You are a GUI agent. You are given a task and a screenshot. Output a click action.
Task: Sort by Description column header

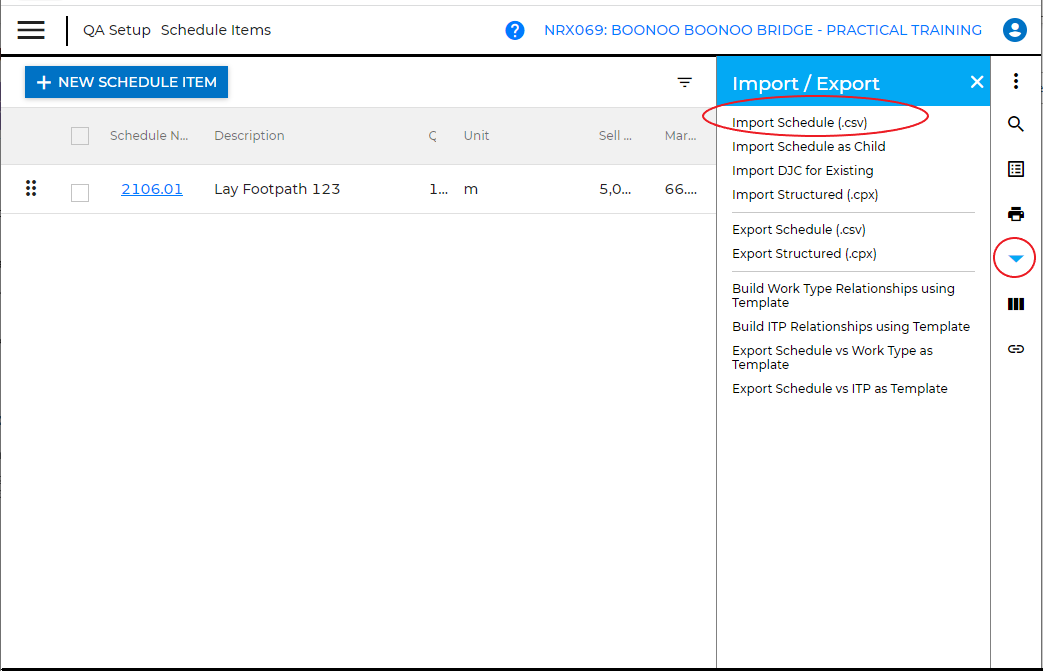[x=249, y=136]
